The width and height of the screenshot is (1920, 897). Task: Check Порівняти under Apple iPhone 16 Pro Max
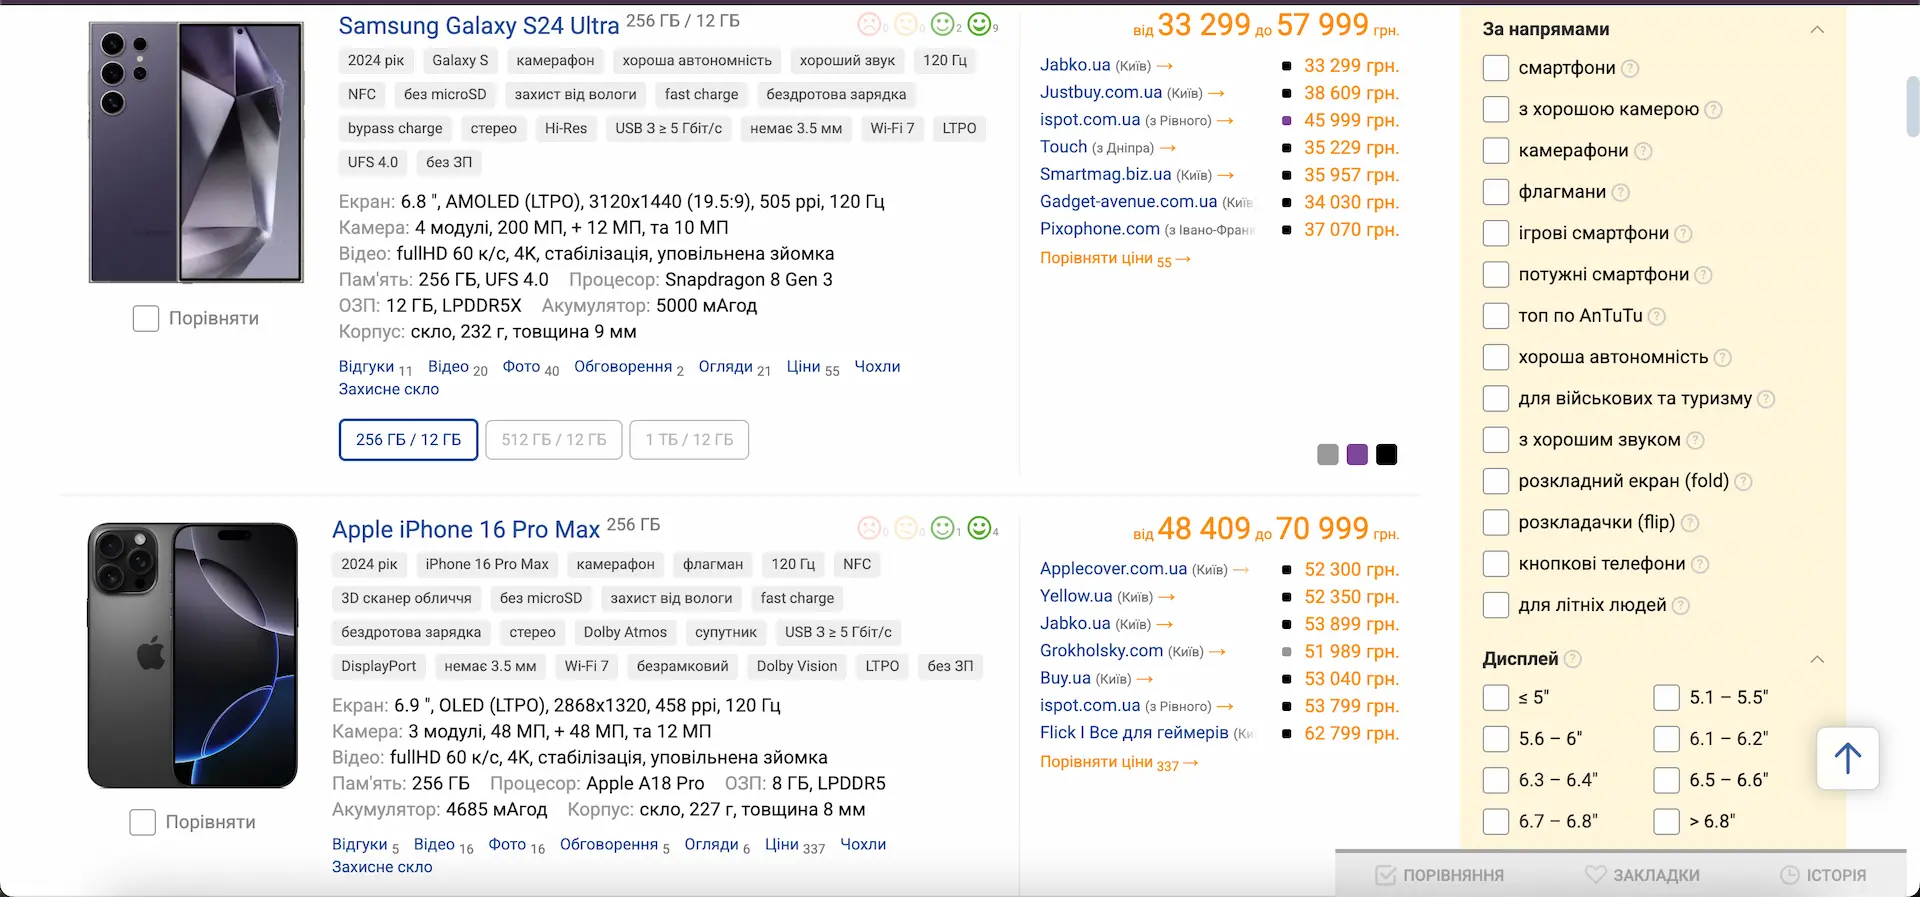tap(143, 822)
